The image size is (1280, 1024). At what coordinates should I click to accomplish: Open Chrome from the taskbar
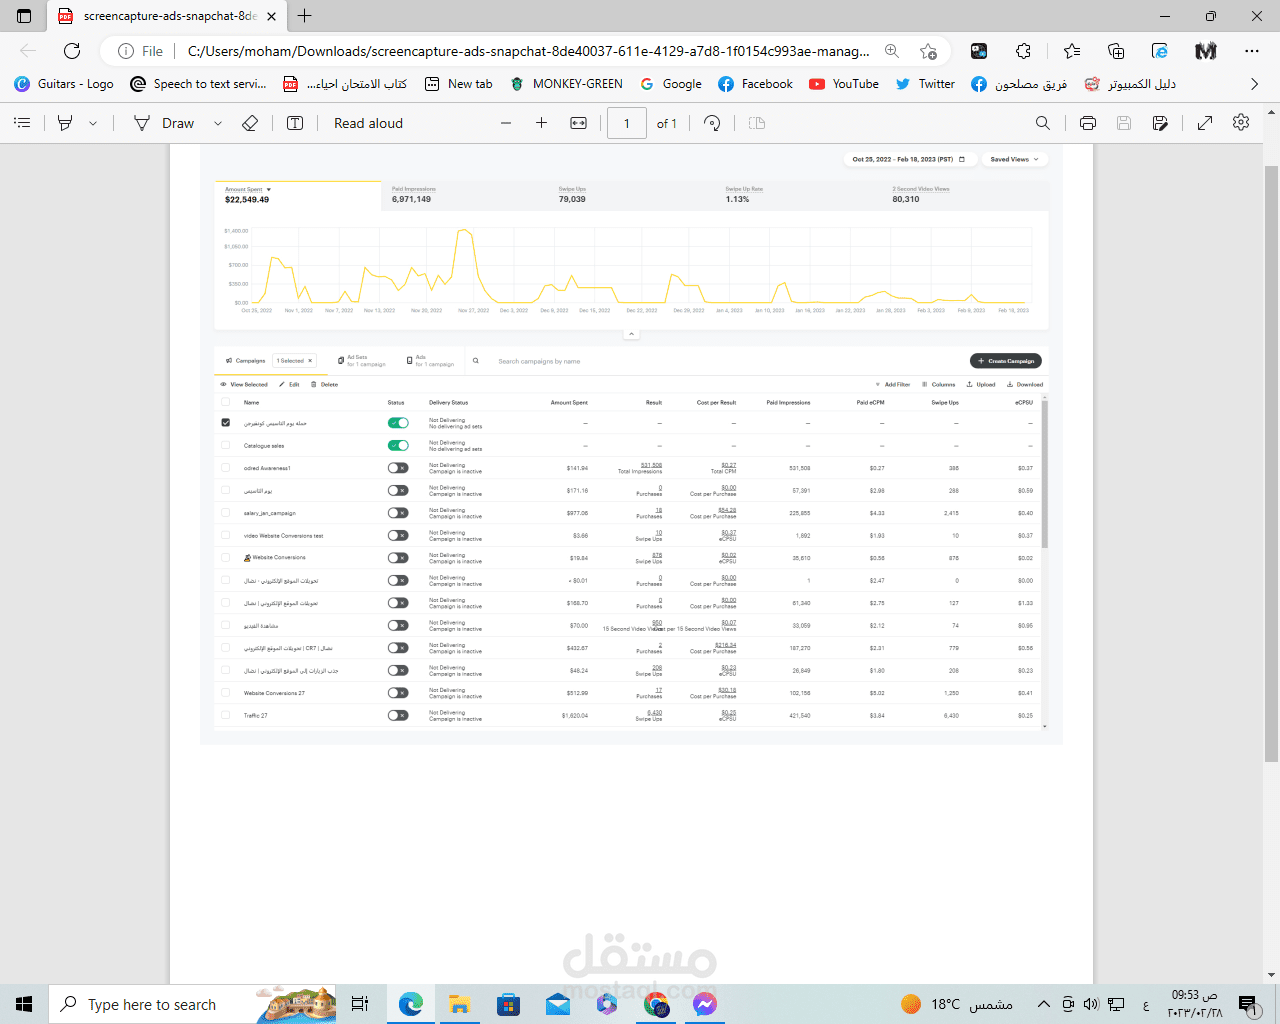coord(656,1004)
